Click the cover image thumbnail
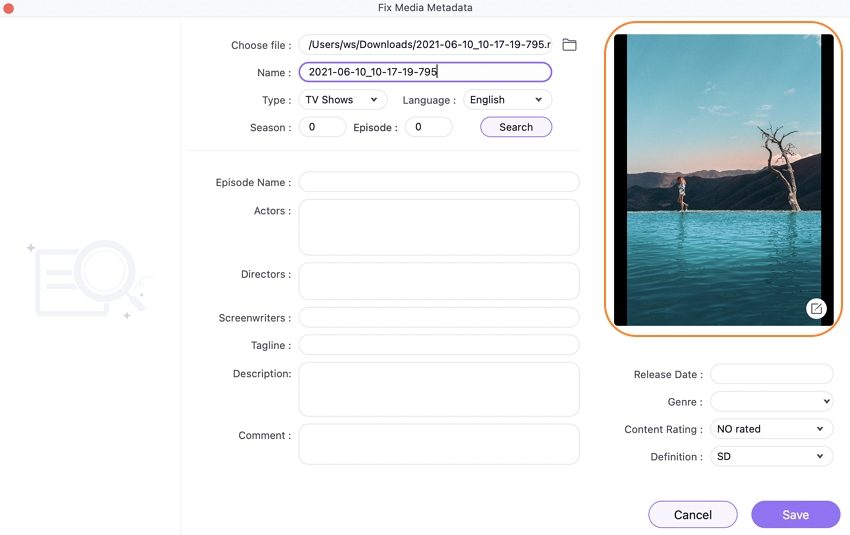This screenshot has width=850, height=535. [723, 179]
